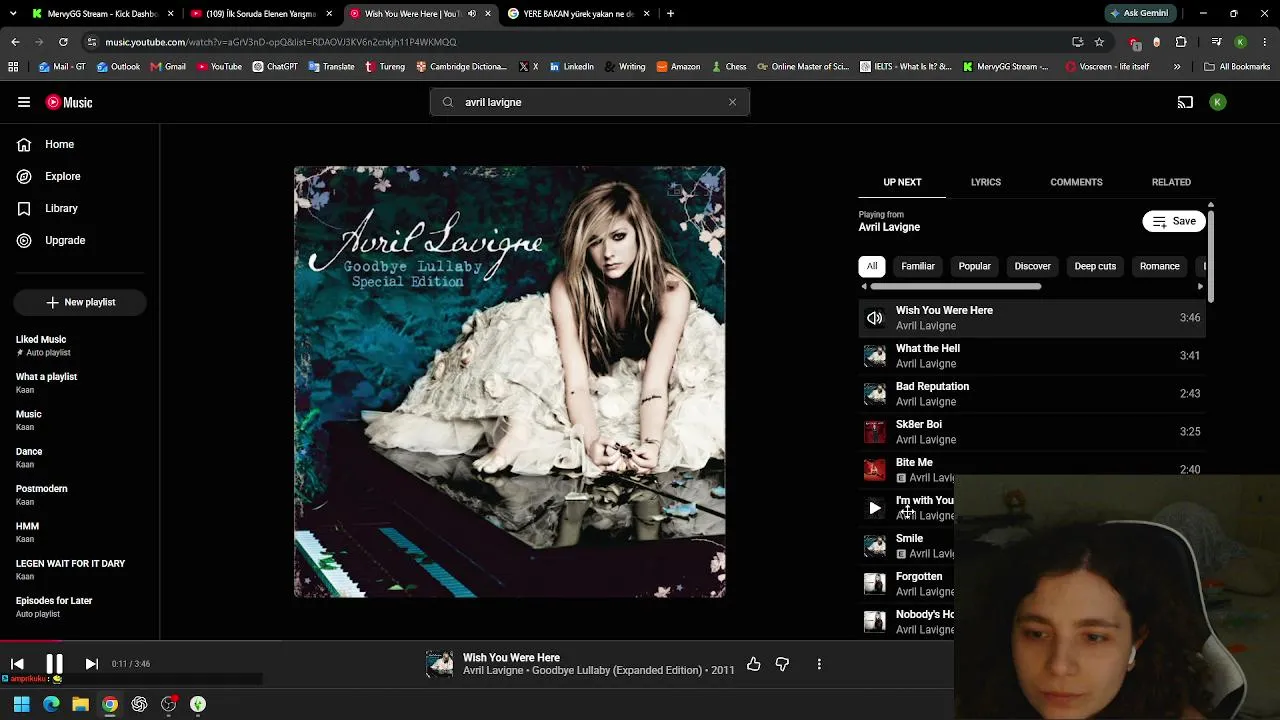Play Forgotten from the queue
Image resolution: width=1280 pixels, height=720 pixels.
pyautogui.click(x=907, y=584)
